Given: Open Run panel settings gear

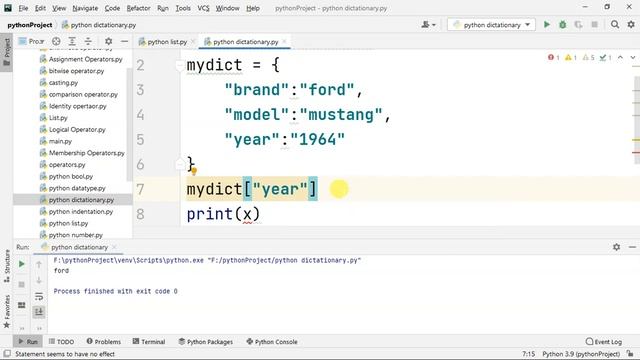Looking at the screenshot, I should coord(616,247).
